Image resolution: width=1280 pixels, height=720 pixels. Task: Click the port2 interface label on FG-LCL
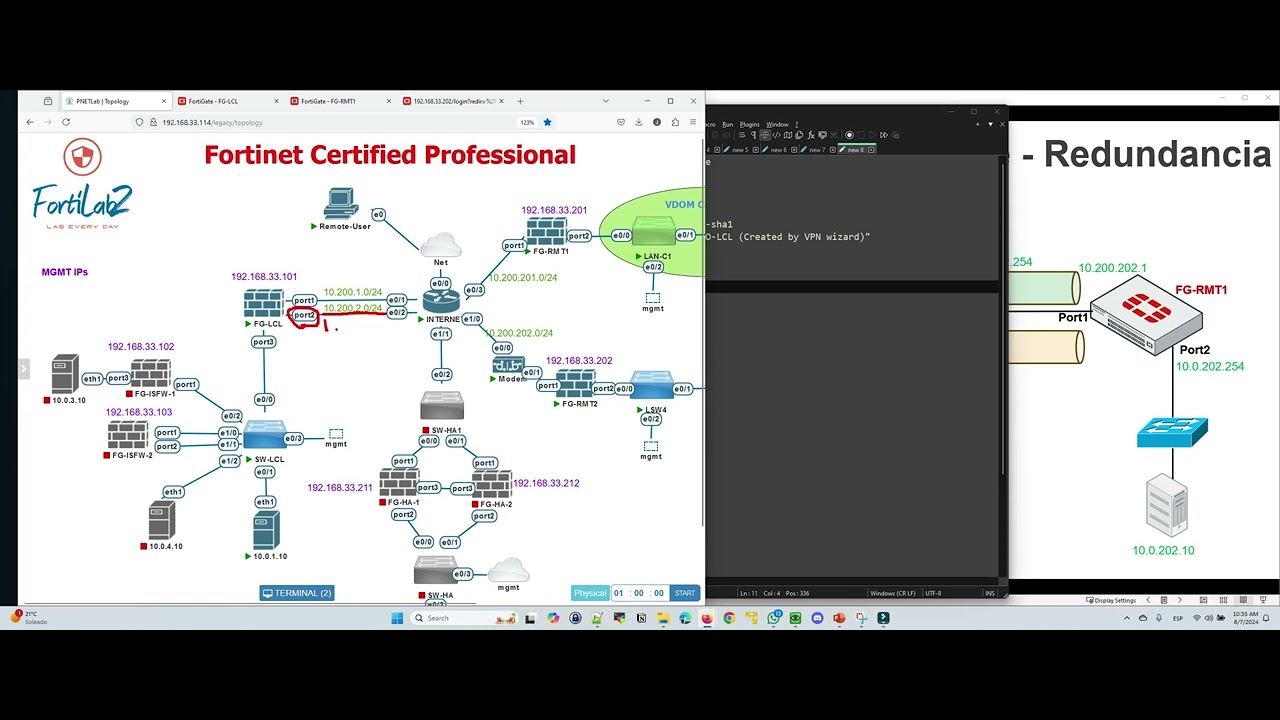coord(304,316)
